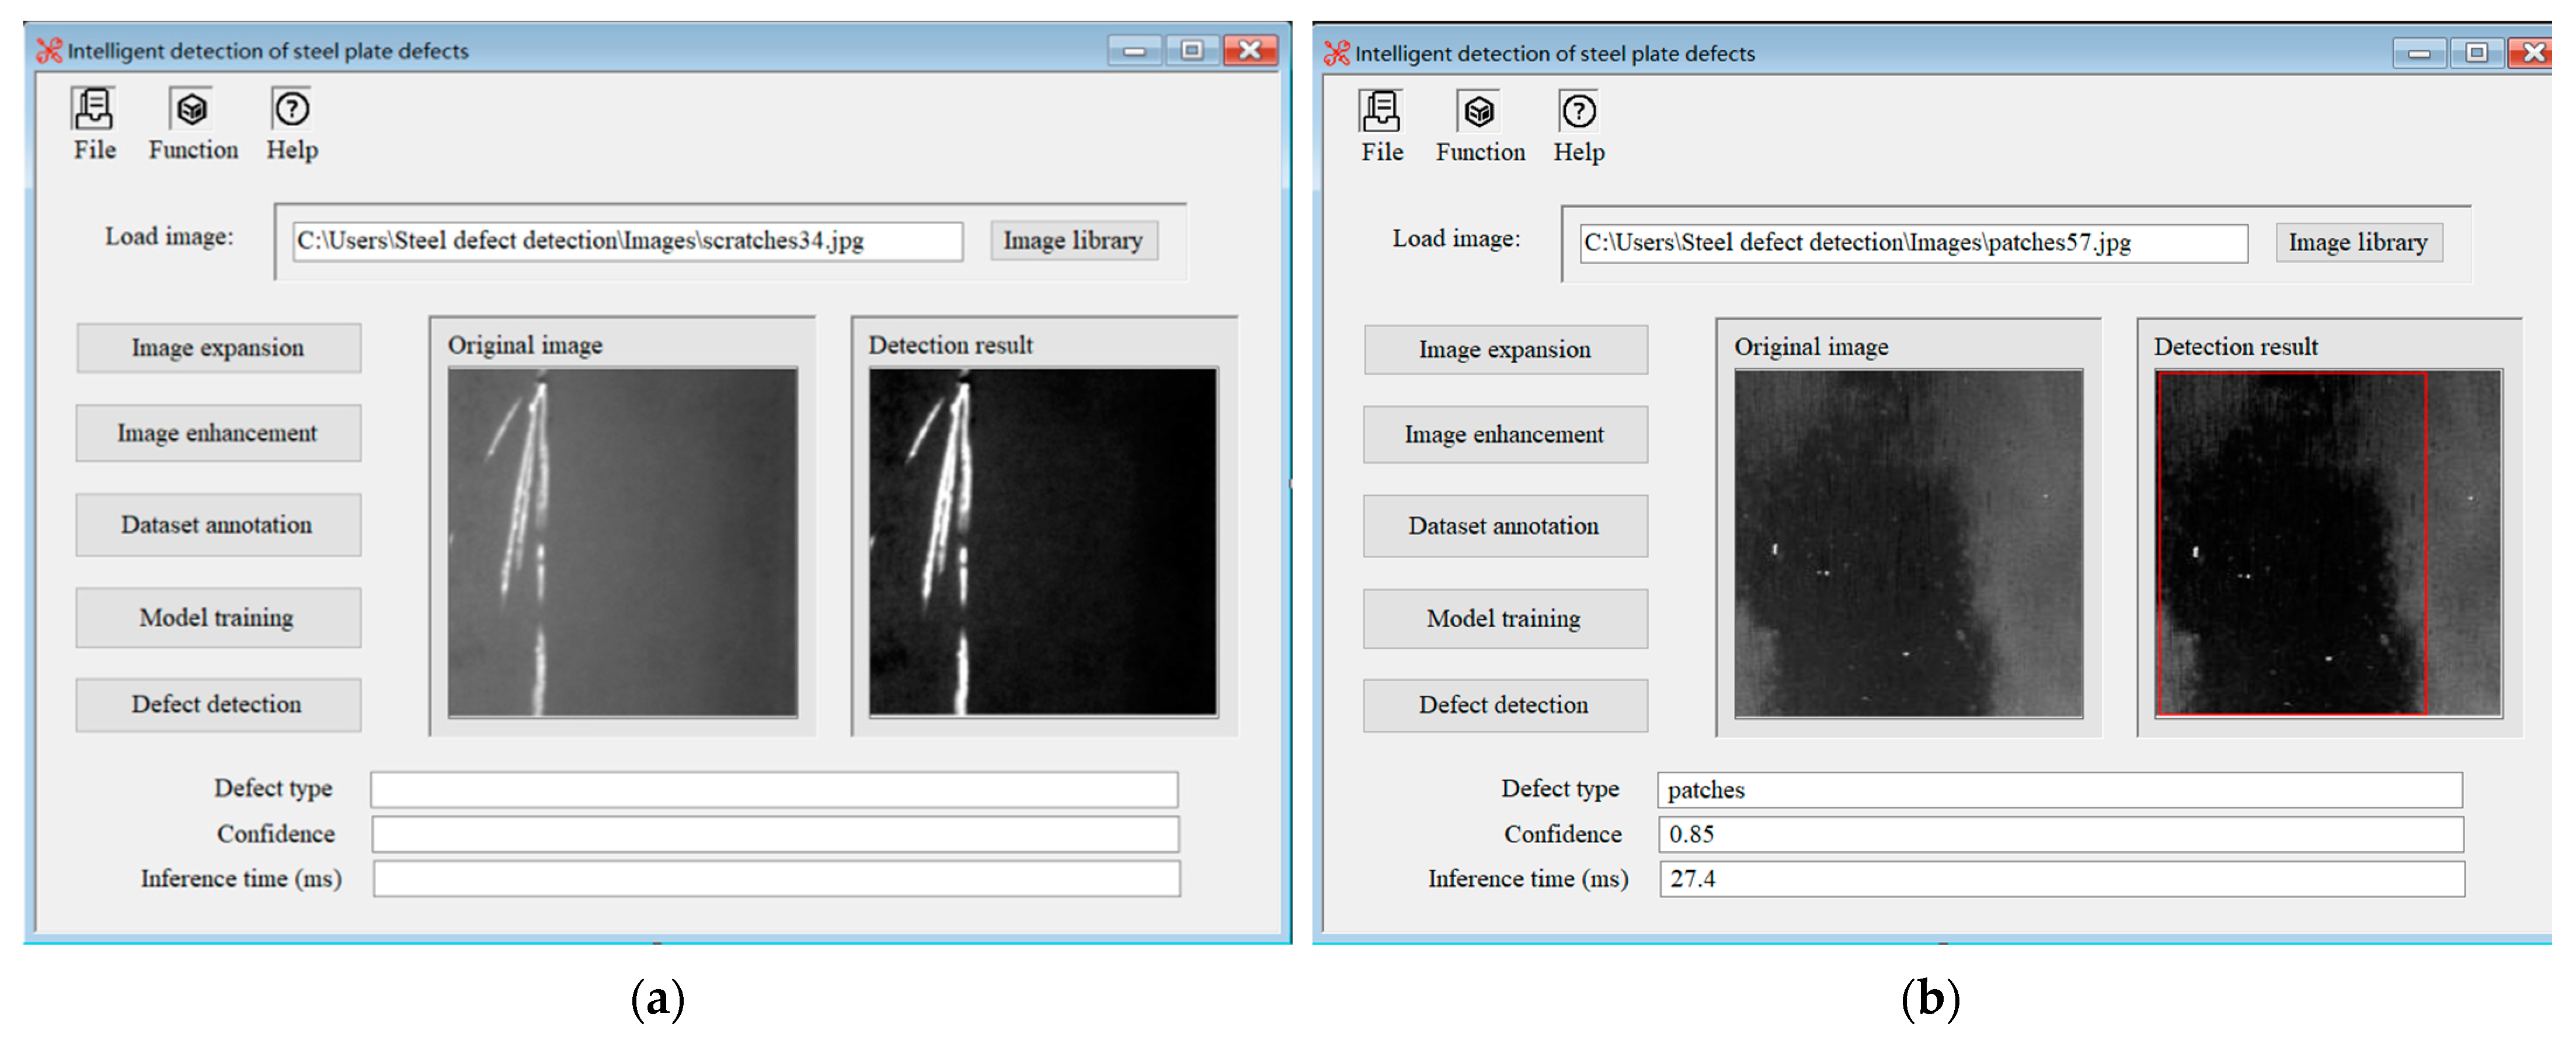Click Image expansion button in left window
2576x1037 pixels.
pyautogui.click(x=218, y=348)
